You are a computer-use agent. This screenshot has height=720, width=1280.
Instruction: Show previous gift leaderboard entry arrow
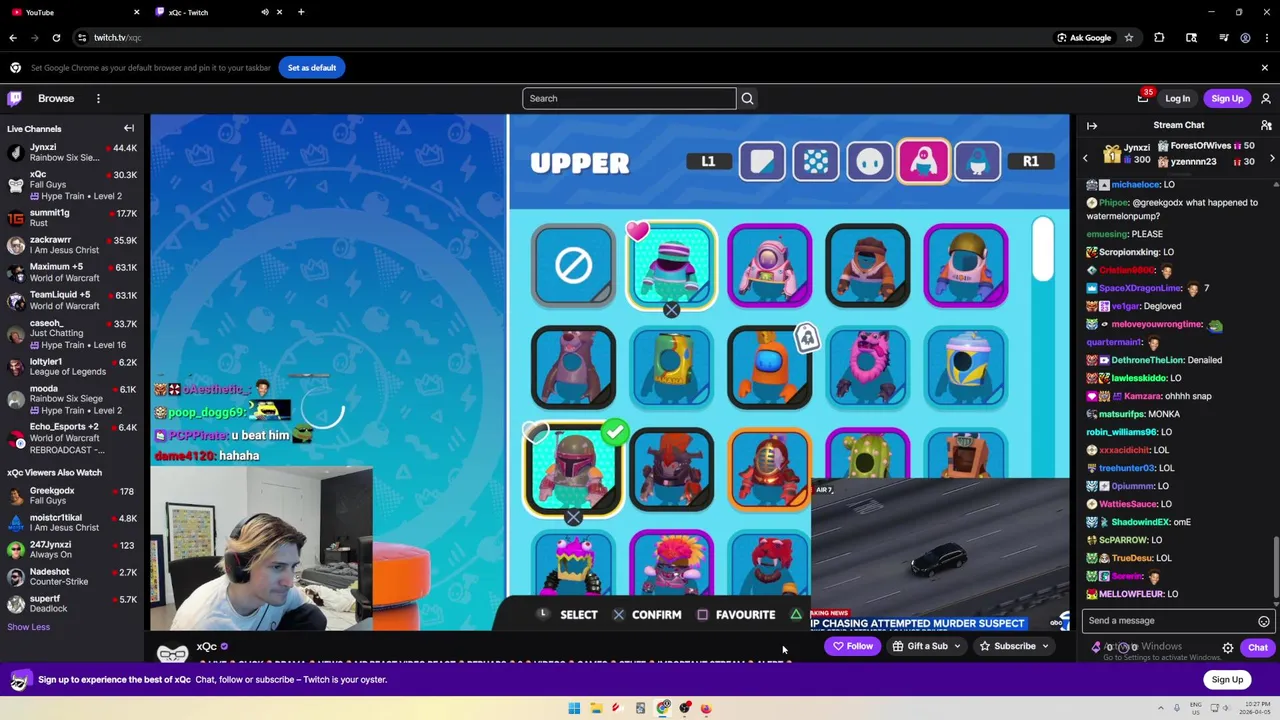click(x=1085, y=158)
